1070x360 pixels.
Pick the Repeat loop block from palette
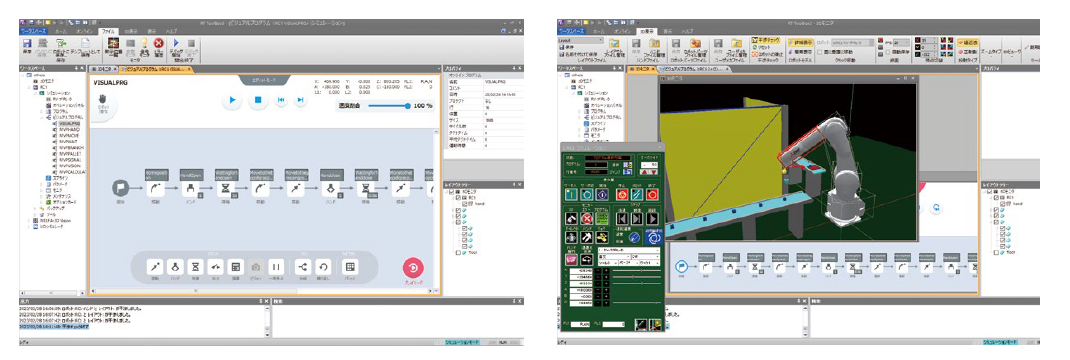point(323,267)
